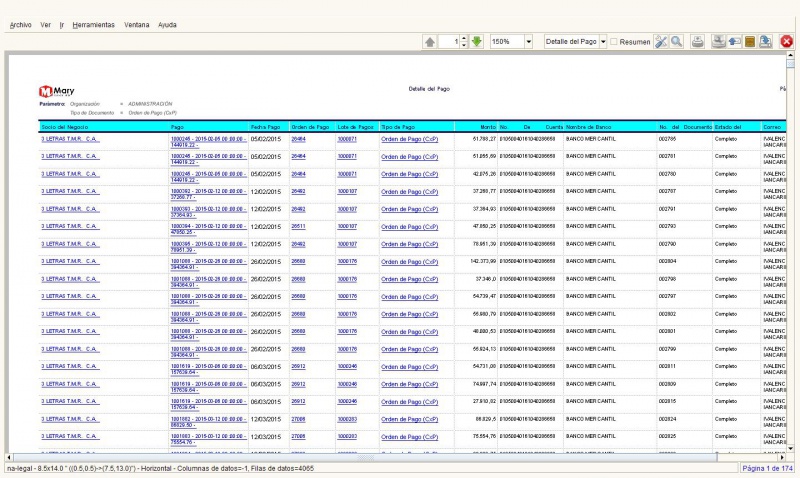Open the Herramientas menu
800x478 pixels.
[x=93, y=25]
